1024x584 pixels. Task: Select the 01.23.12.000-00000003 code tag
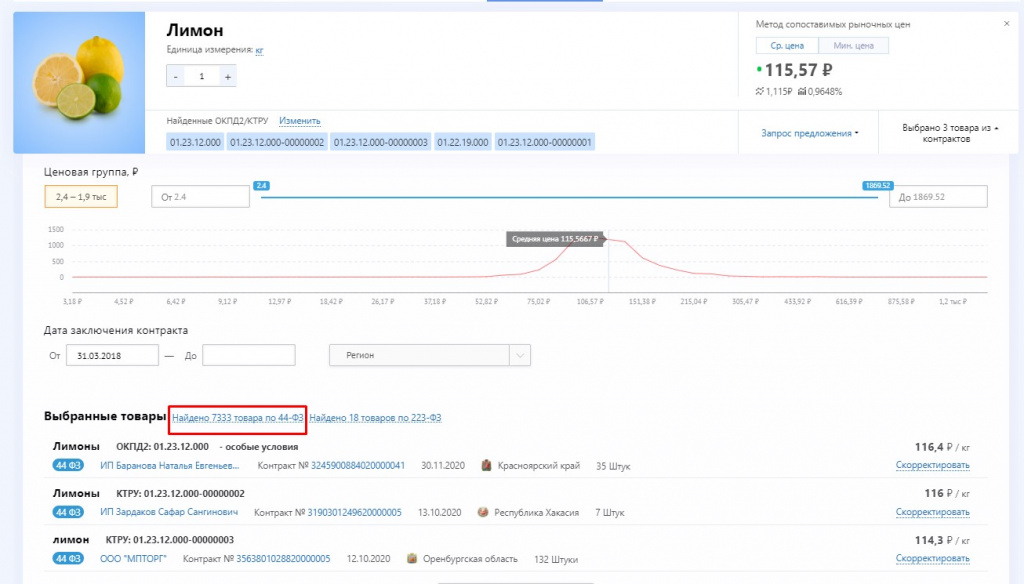381,142
